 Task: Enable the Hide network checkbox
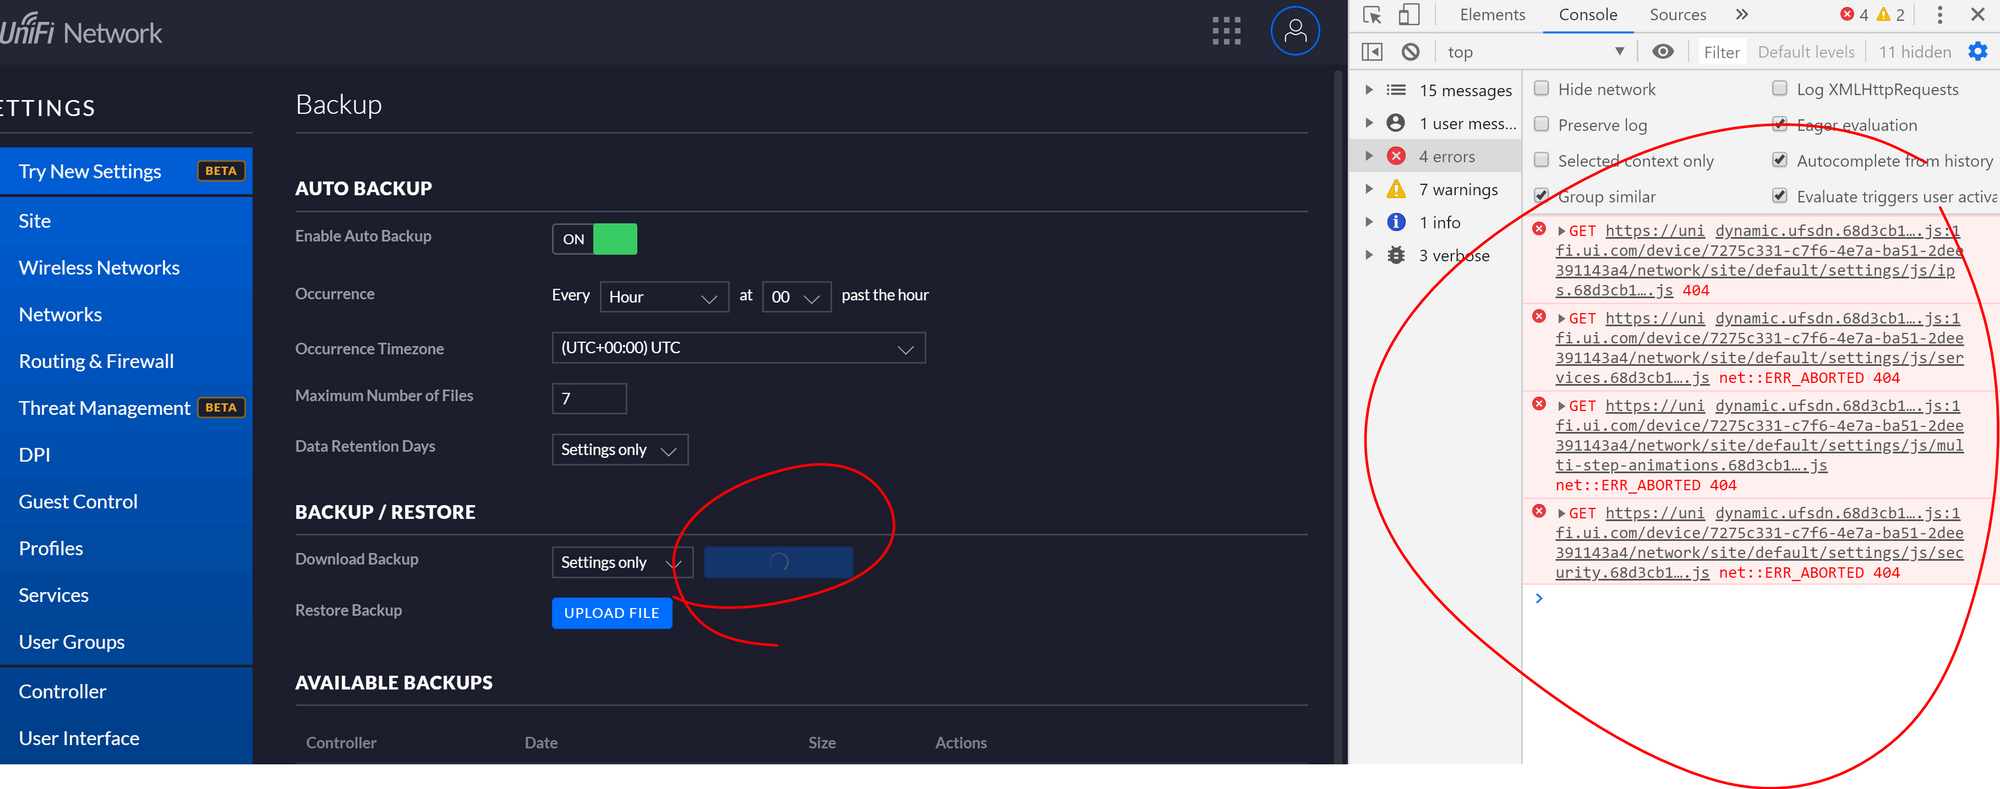pos(1542,89)
